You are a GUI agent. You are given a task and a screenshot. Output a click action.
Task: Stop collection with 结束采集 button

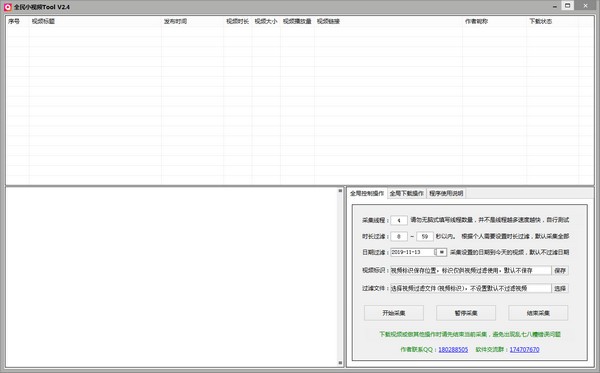coord(538,313)
